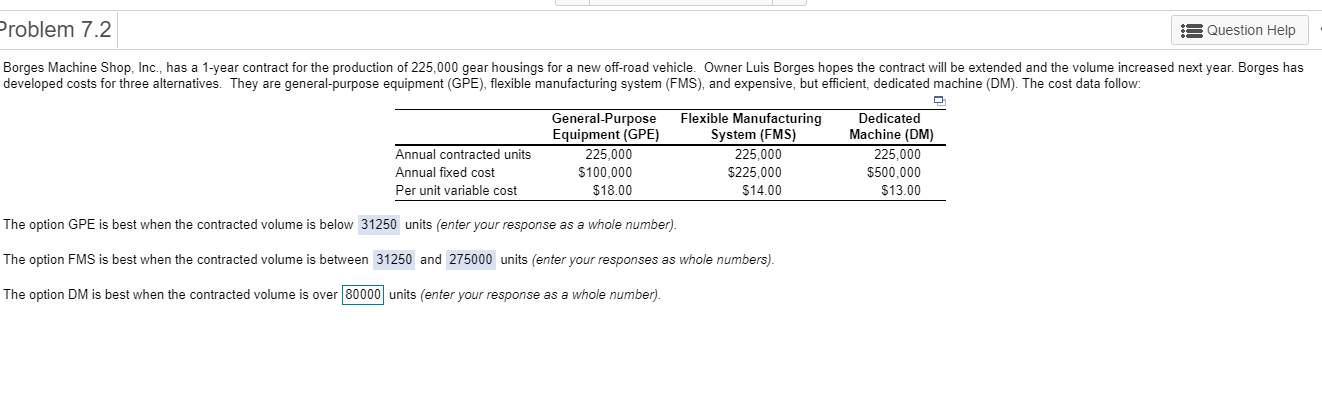Click the Annual contracted units row label
The image size is (1322, 404).
[464, 154]
